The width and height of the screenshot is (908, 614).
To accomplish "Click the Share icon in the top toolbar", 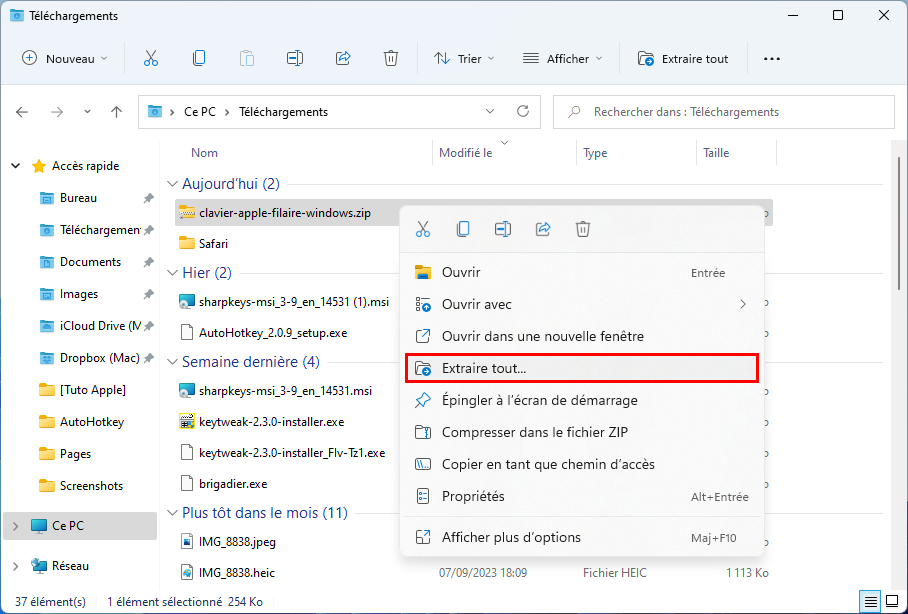I will point(343,59).
